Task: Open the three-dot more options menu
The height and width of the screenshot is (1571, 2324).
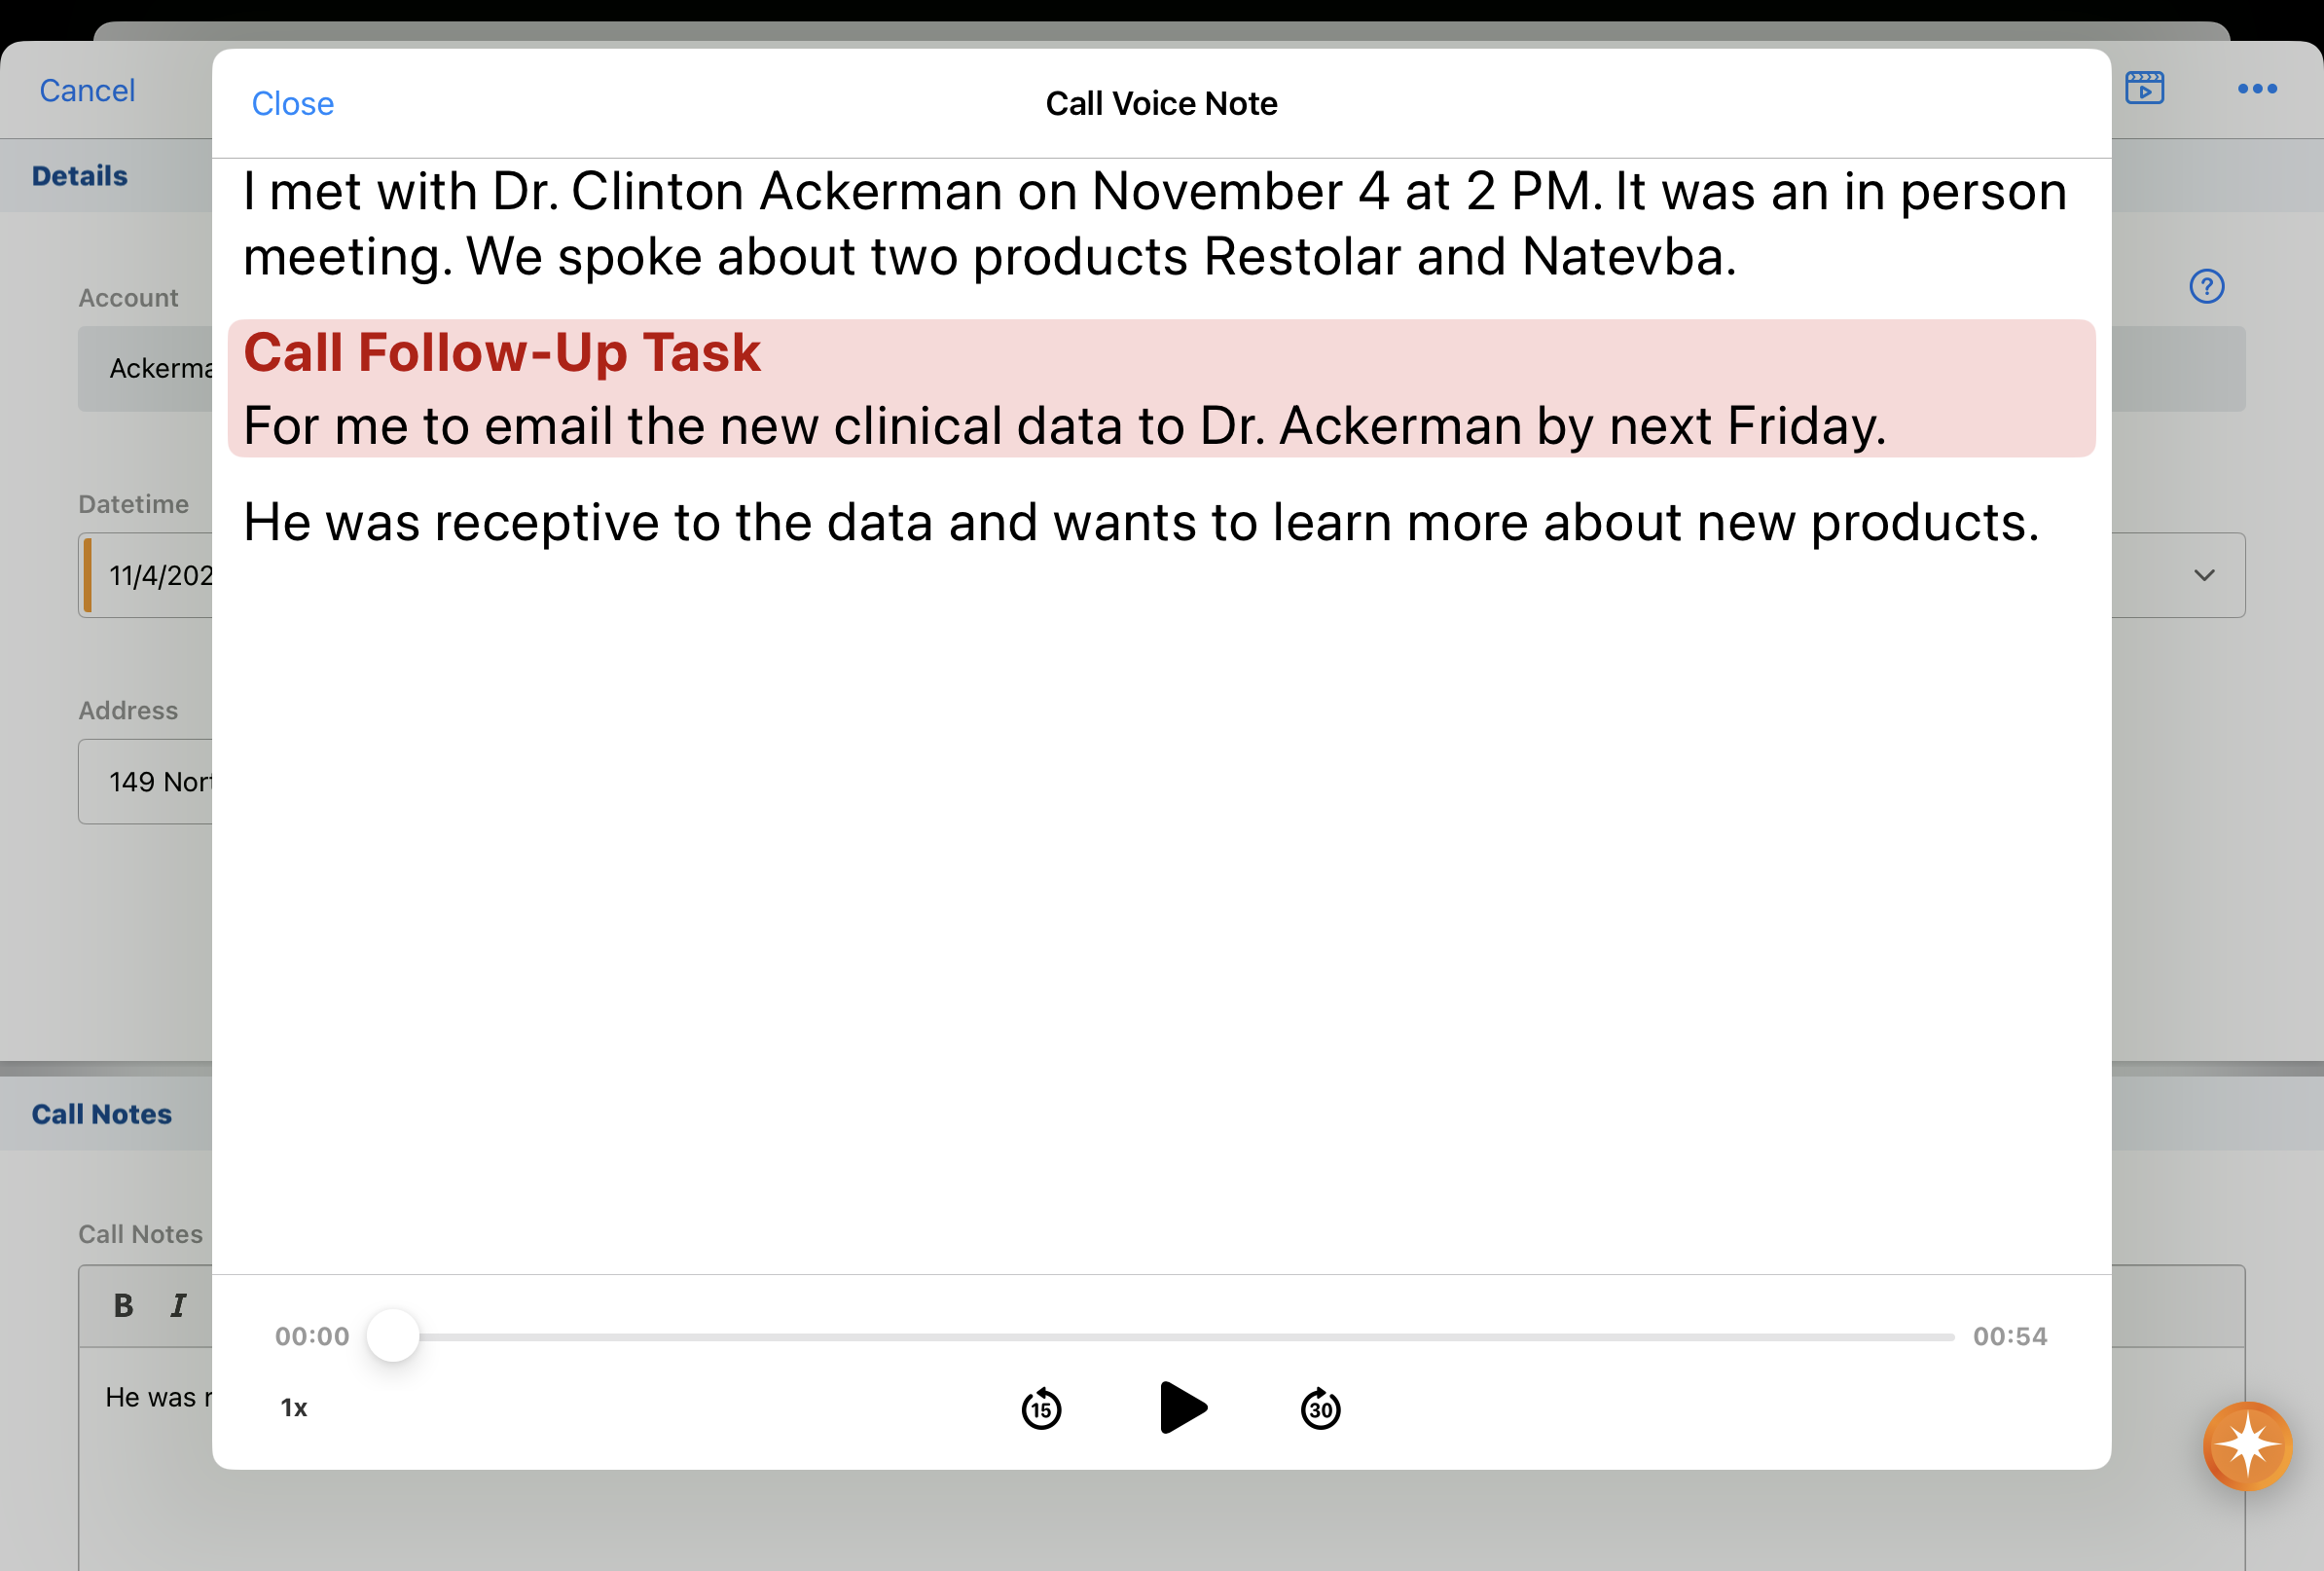Action: pyautogui.click(x=2257, y=89)
